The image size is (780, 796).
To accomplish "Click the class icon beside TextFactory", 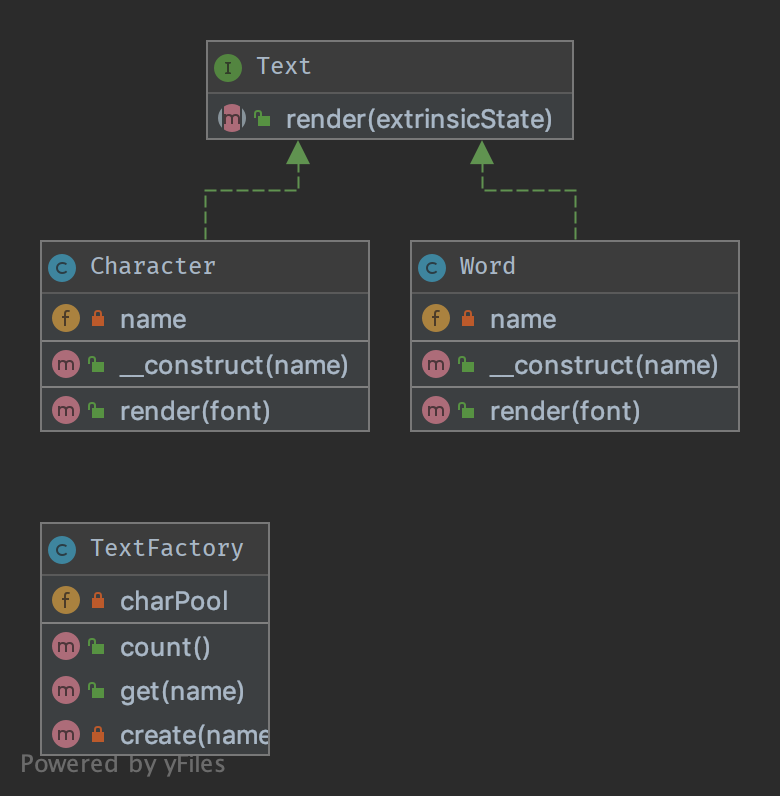I will coord(62,550).
